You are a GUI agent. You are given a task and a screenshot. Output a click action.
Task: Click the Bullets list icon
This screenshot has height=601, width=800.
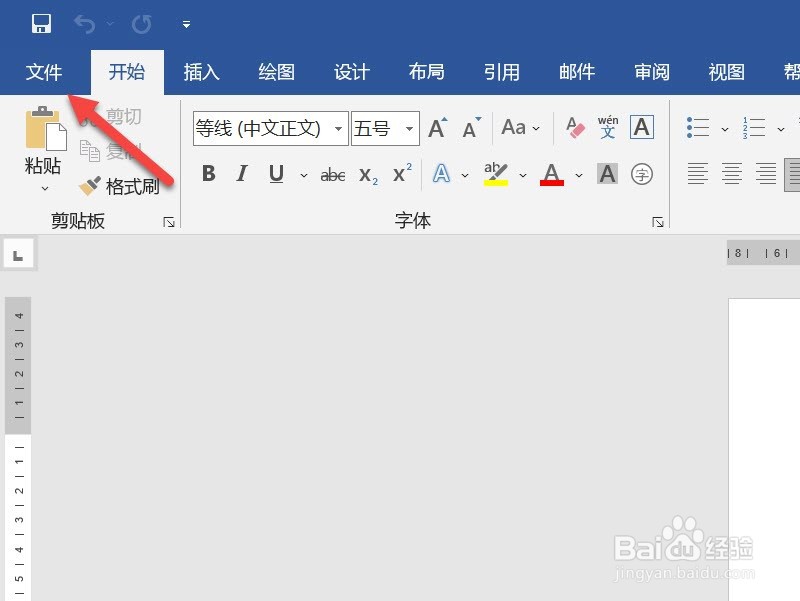click(x=698, y=128)
